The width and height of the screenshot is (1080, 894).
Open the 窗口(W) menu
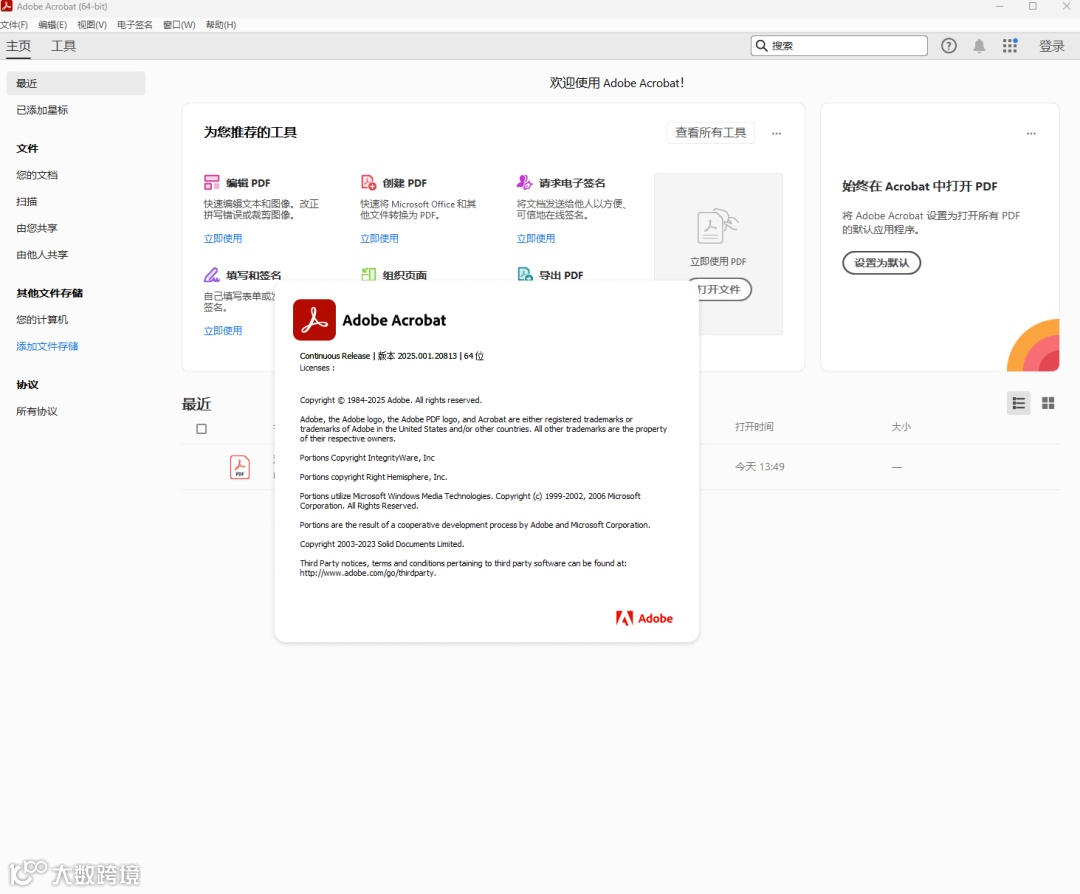[x=179, y=25]
